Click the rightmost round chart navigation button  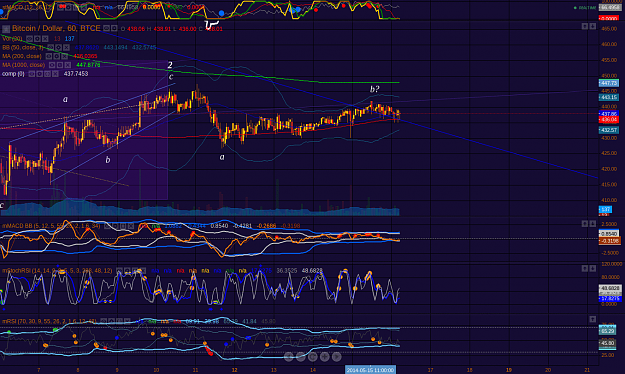(336, 356)
